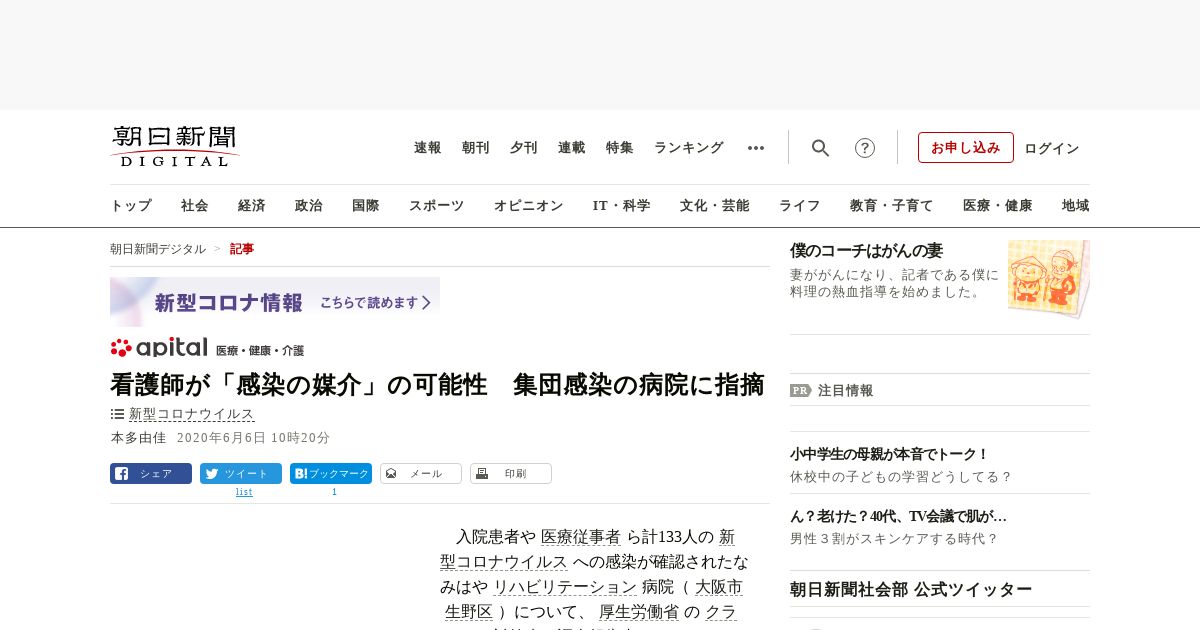Screen dimensions: 1200x630
Task: Expand the three-dots more menu
Action: tap(756, 148)
